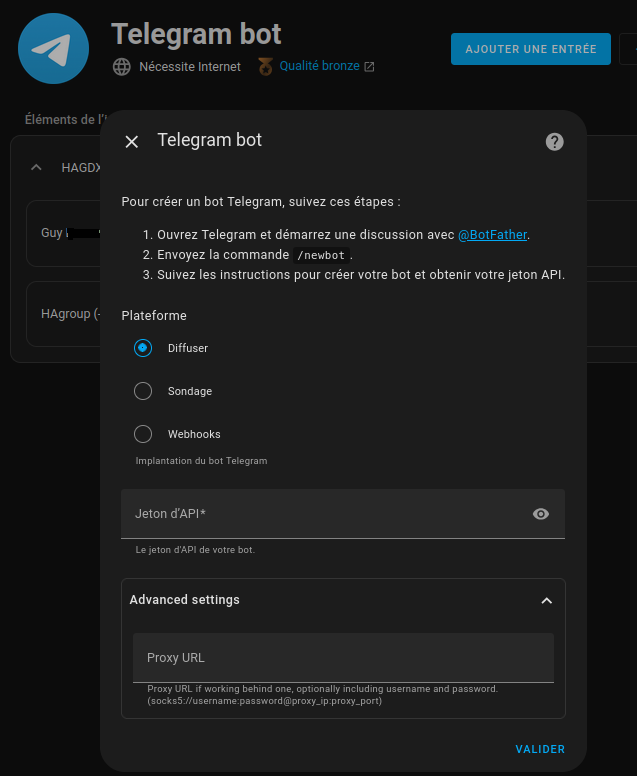637x776 pixels.
Task: Click the Implantation du bot Telegram helper text
Action: 201,461
